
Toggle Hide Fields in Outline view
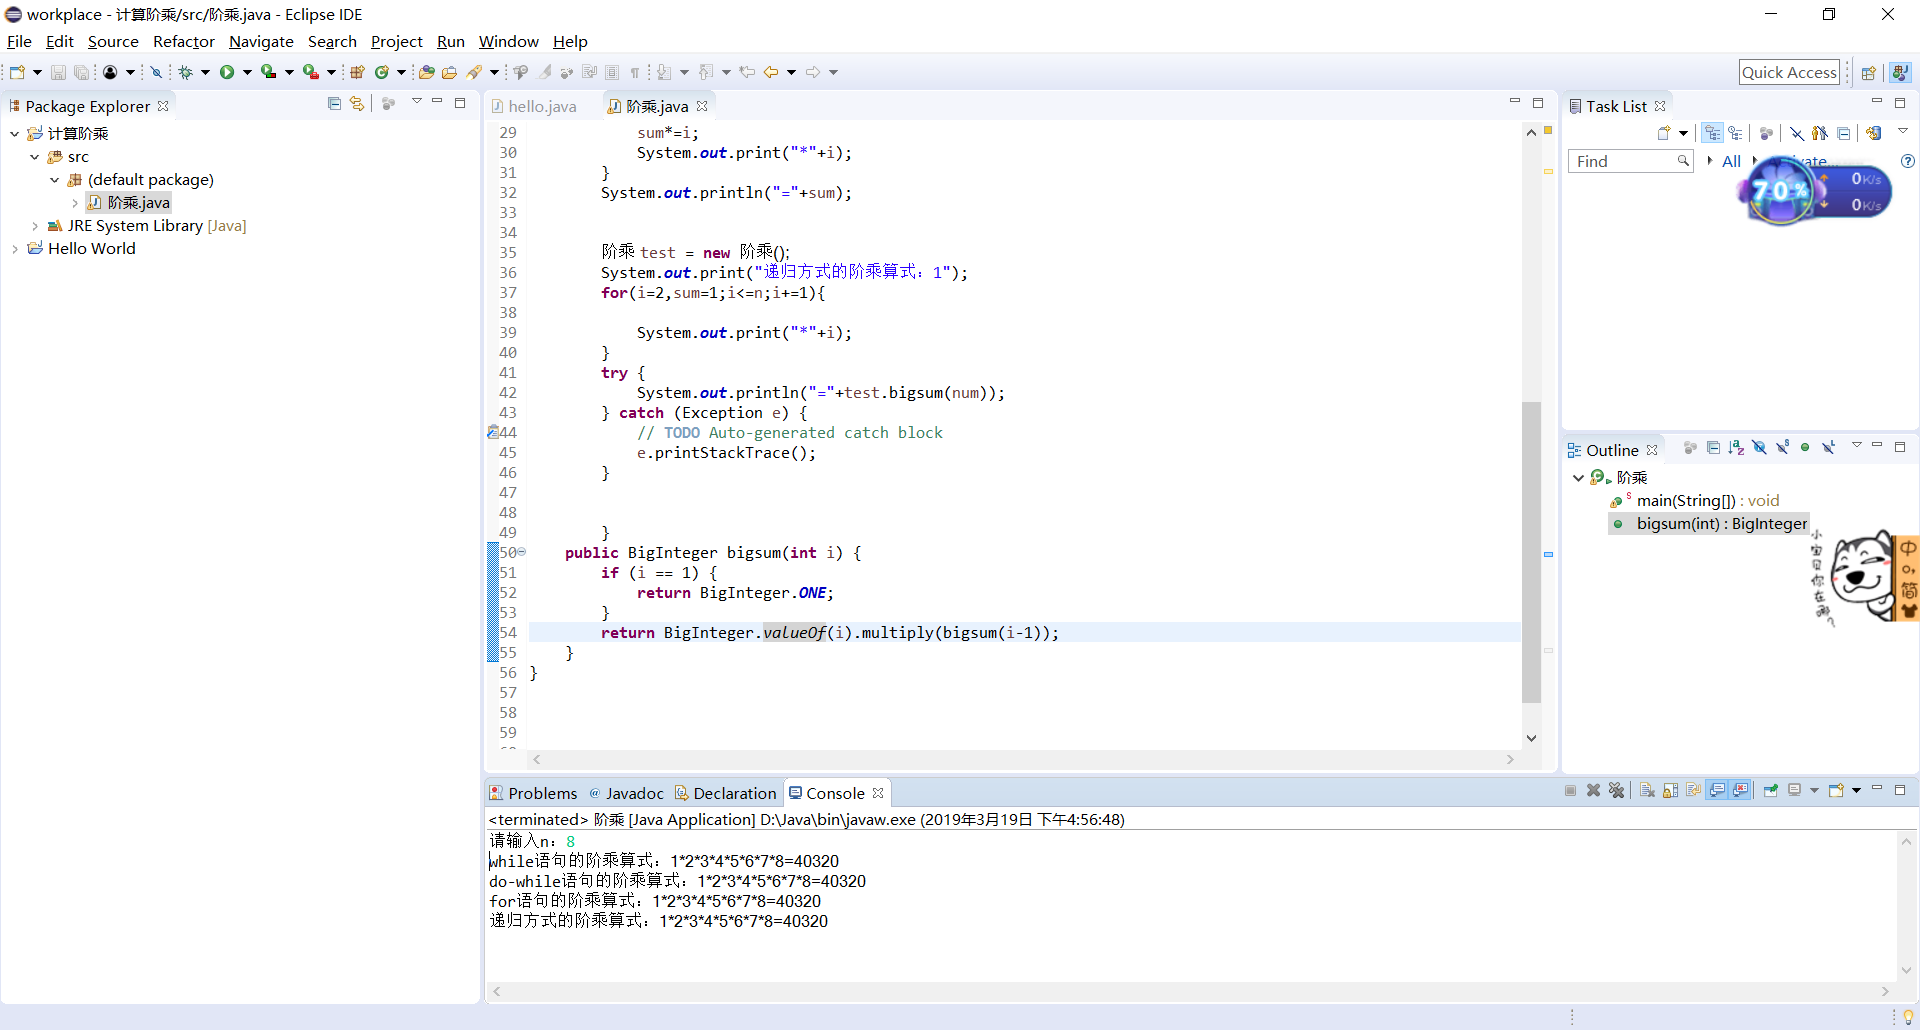tap(1759, 448)
